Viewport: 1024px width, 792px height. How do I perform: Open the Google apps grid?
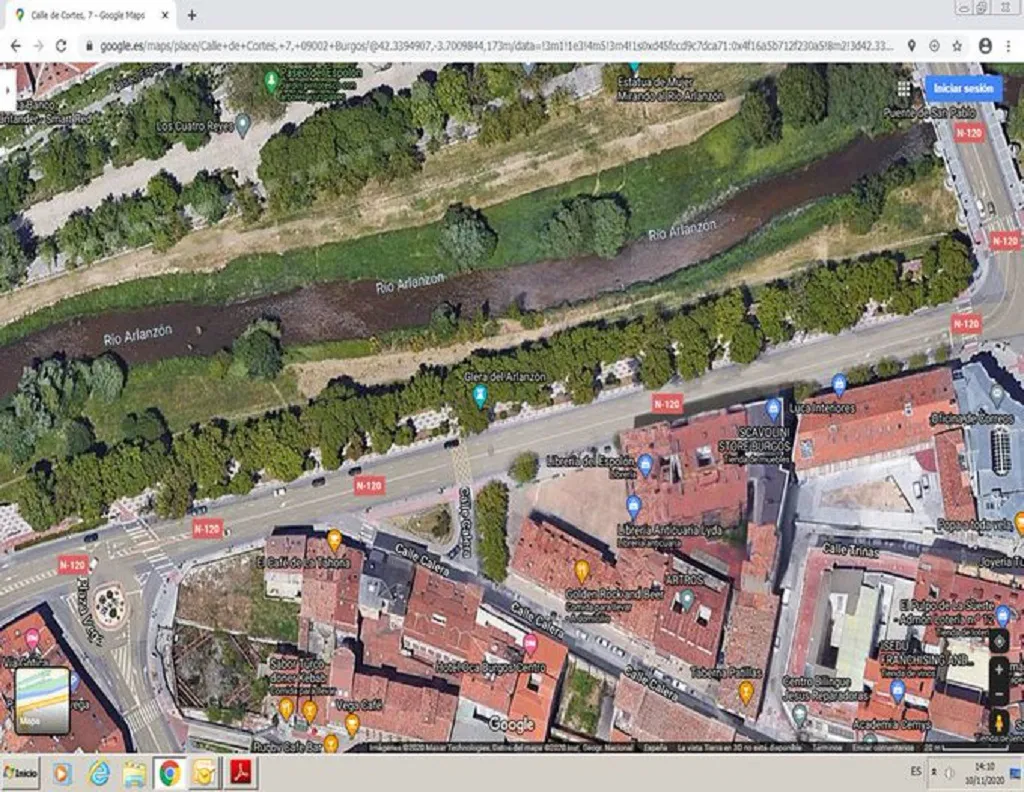click(x=904, y=89)
